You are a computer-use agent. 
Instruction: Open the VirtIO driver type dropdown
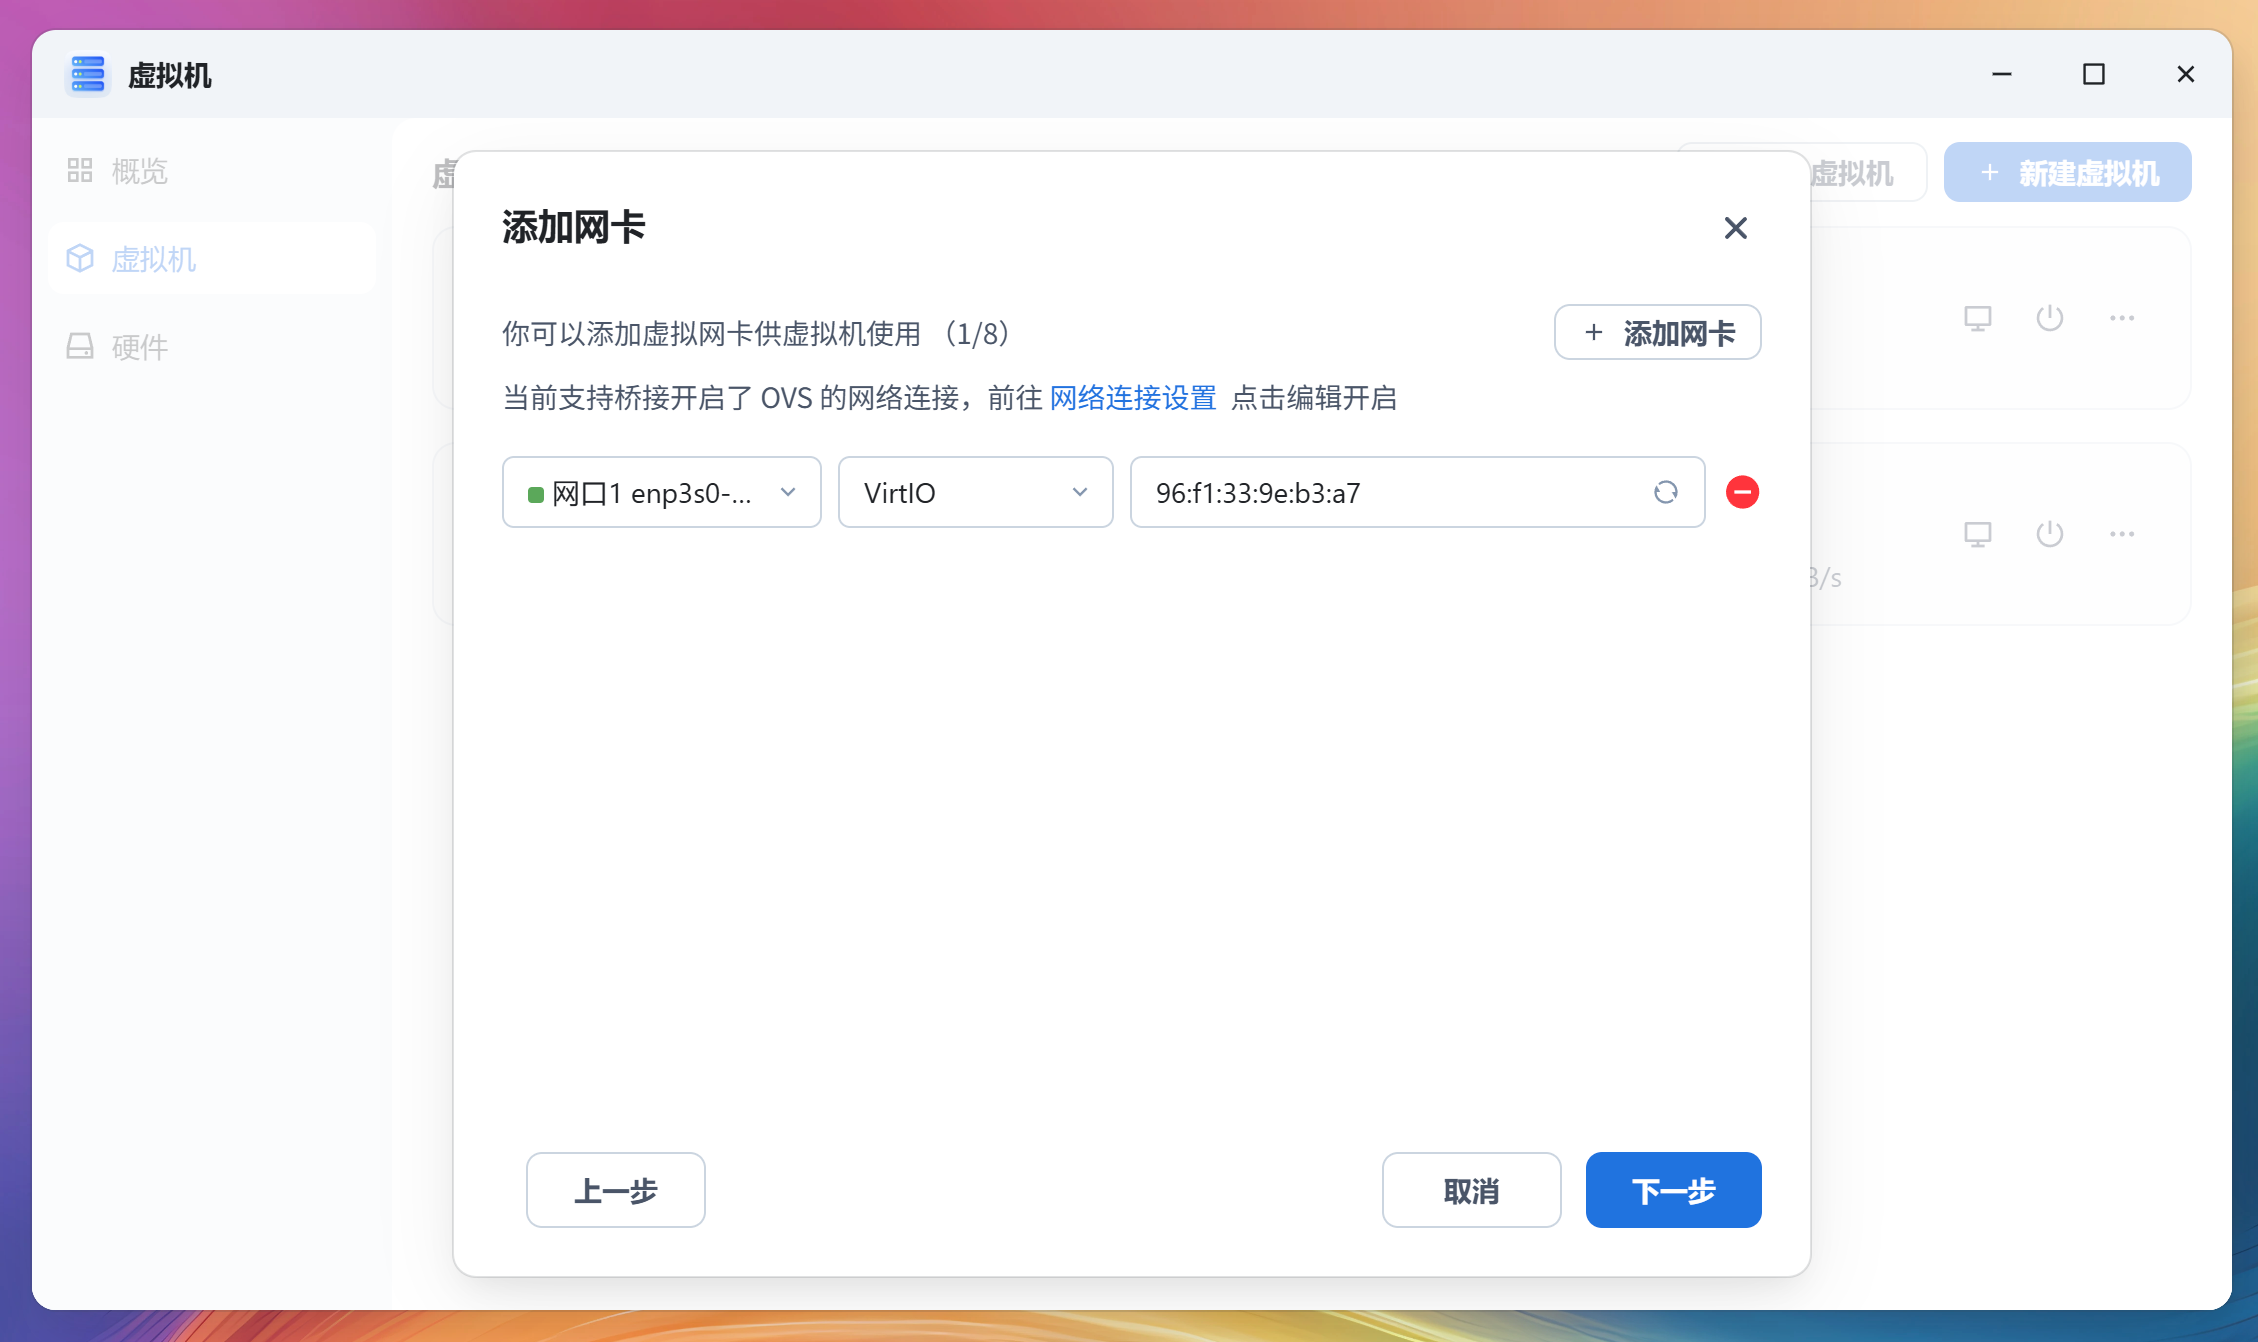[974, 492]
